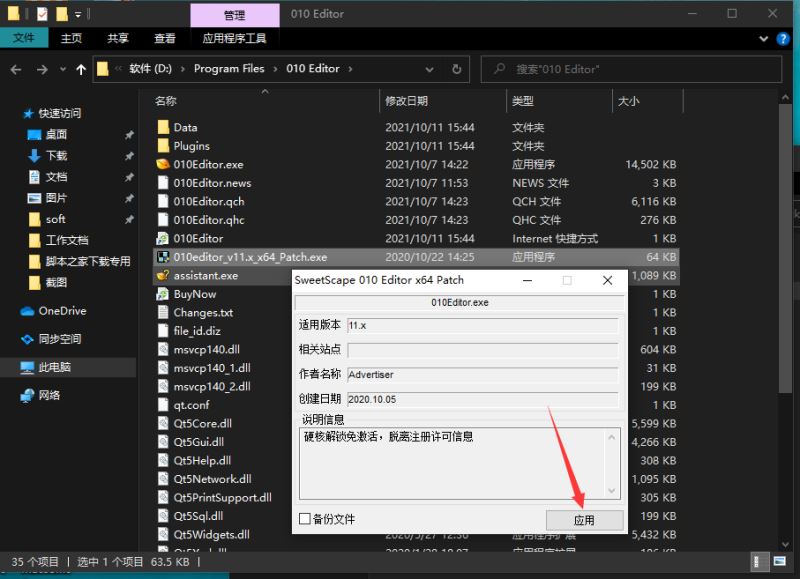The image size is (800, 579).
Task: Expand chevron after 010 Editor breadcrumb
Action: (350, 69)
